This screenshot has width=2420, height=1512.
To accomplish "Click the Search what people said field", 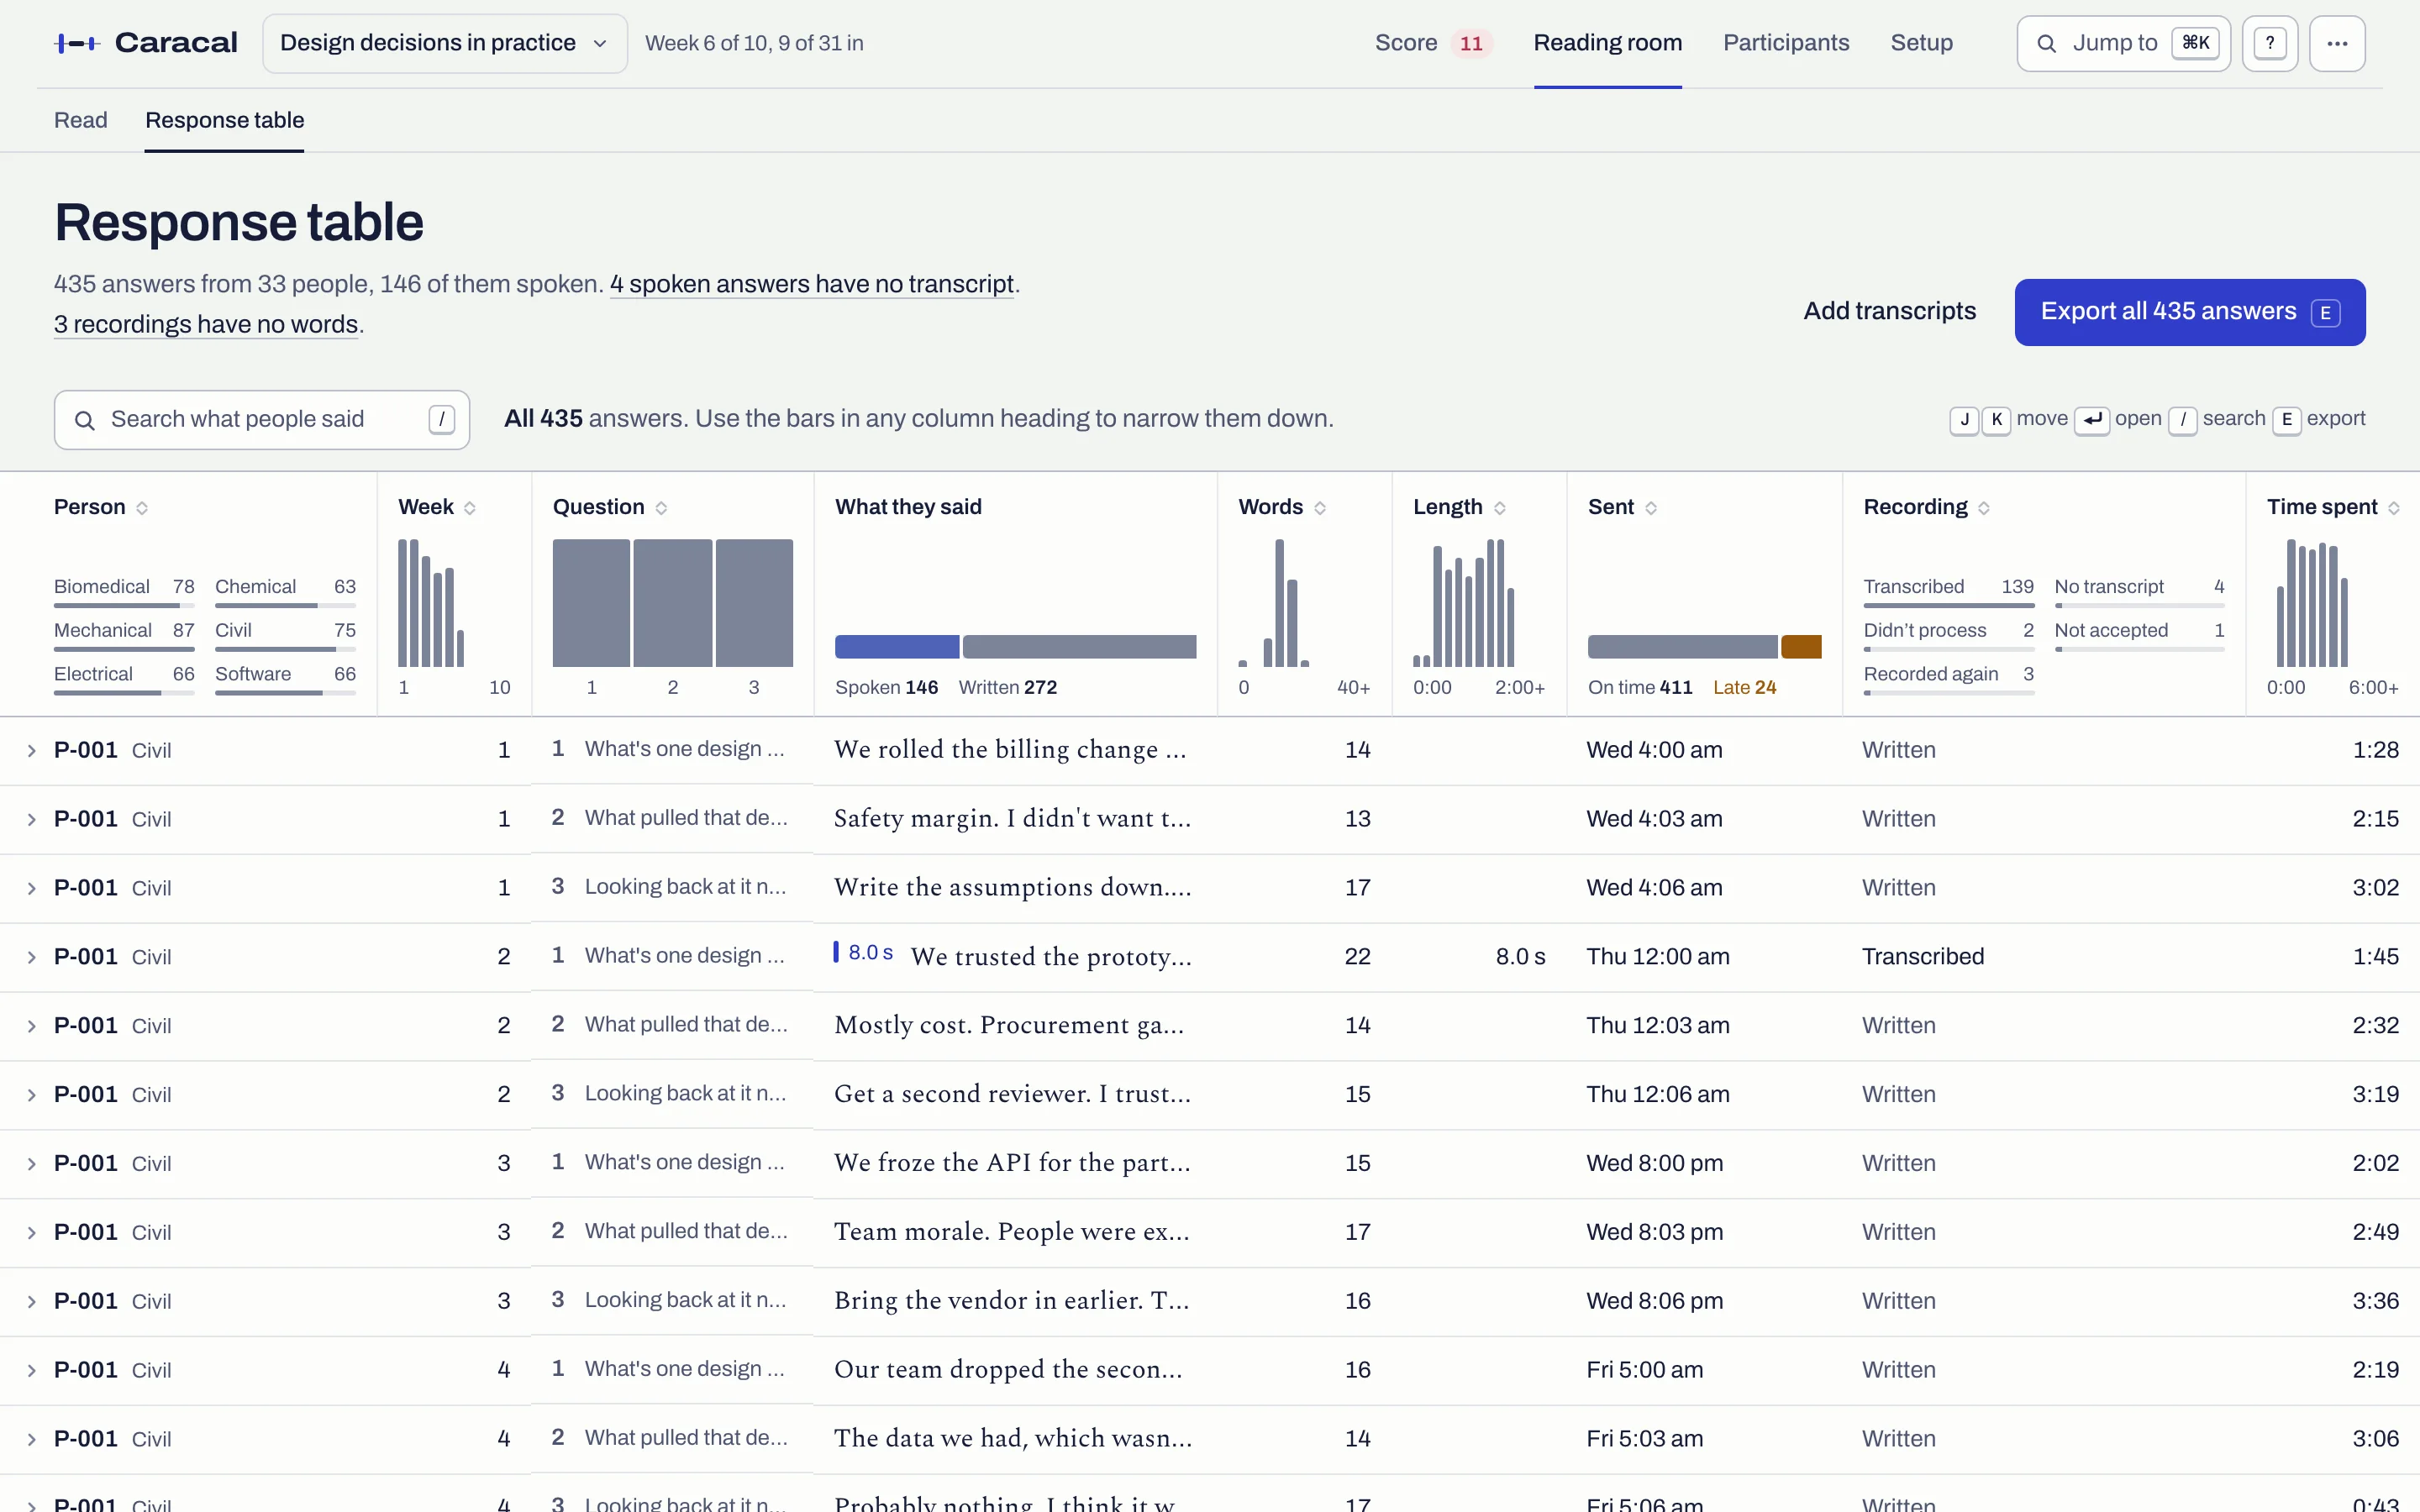I will coord(262,420).
